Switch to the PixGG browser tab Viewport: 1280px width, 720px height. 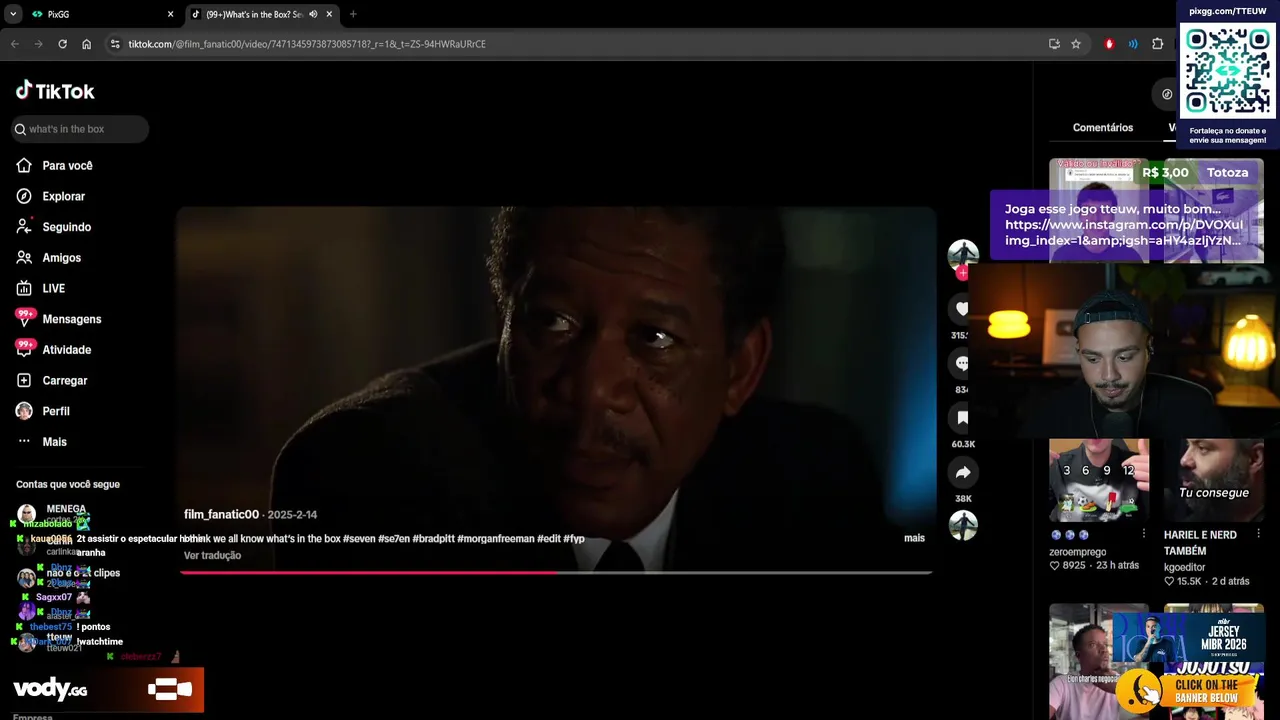click(x=100, y=14)
